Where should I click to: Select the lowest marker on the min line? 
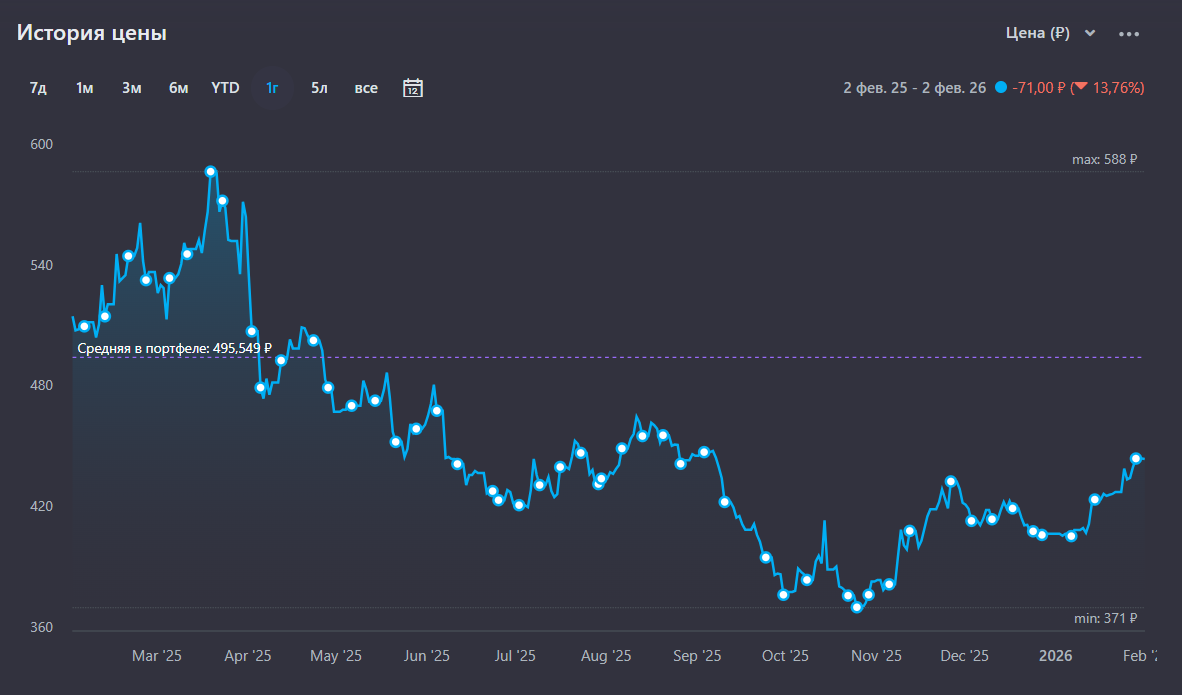856,607
